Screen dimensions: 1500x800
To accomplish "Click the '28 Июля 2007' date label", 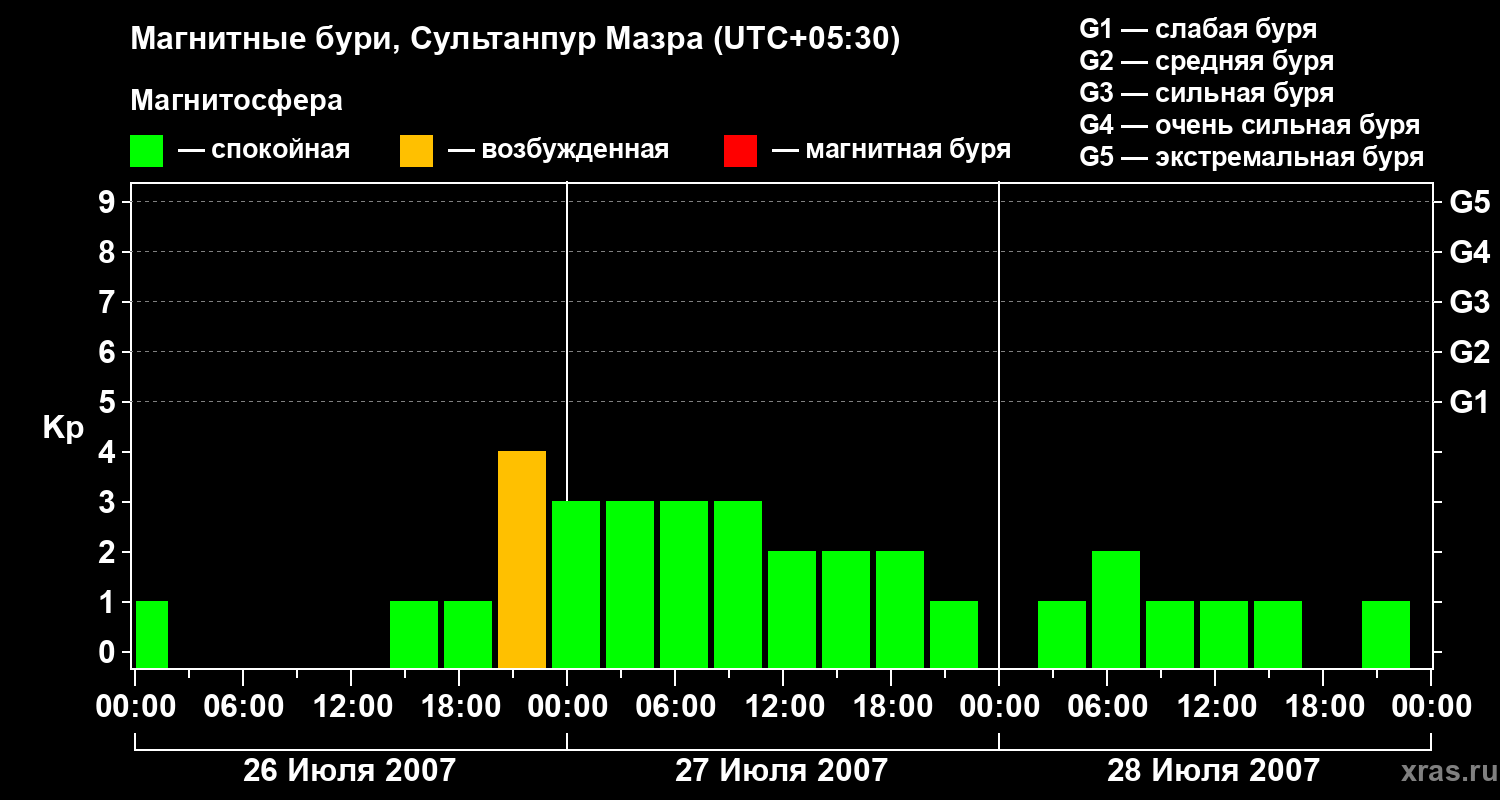I will [1214, 771].
